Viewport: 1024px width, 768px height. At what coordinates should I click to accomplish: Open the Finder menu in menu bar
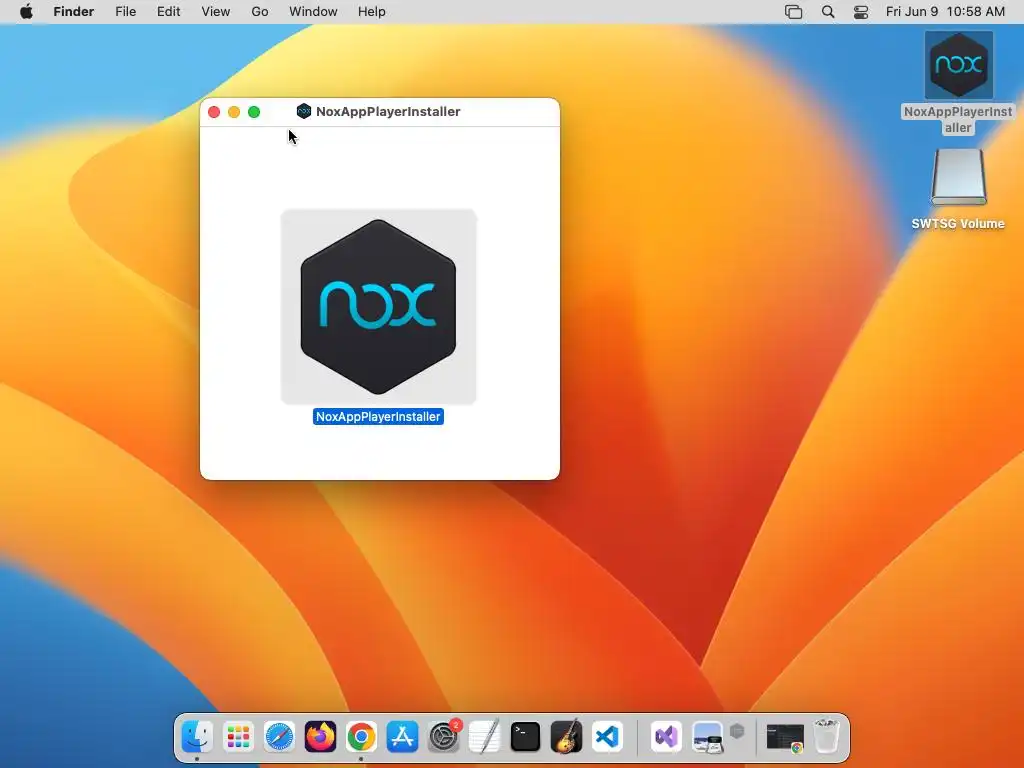[x=74, y=12]
